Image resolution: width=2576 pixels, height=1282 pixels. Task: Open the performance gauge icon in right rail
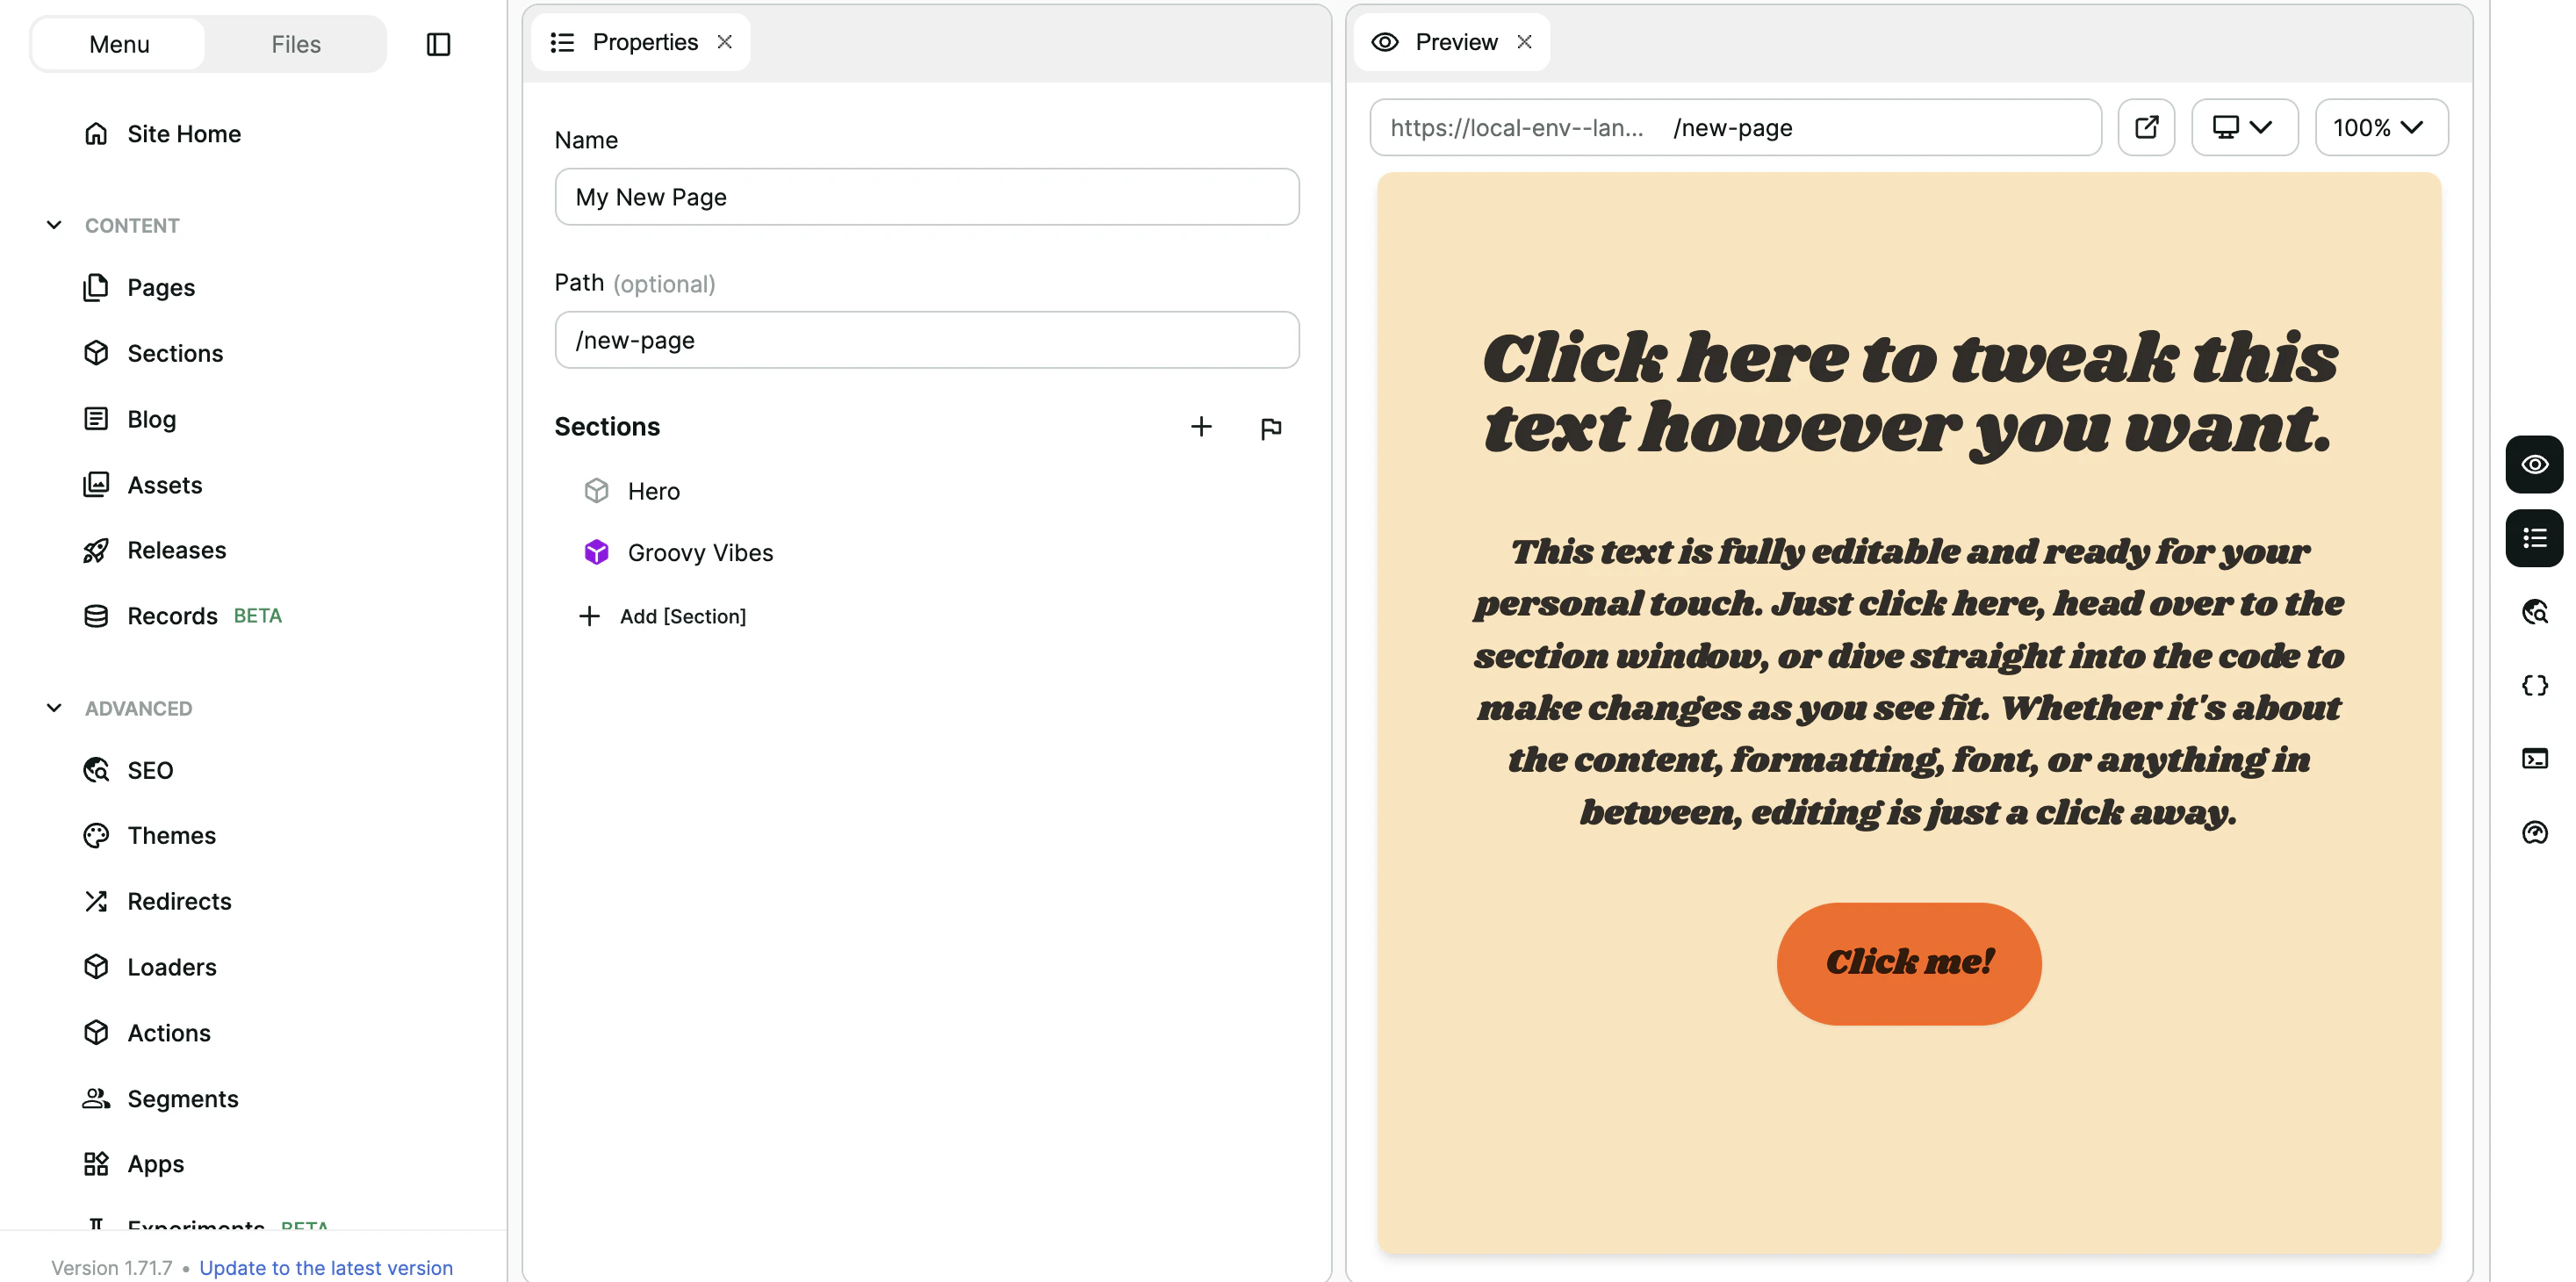coord(2533,832)
